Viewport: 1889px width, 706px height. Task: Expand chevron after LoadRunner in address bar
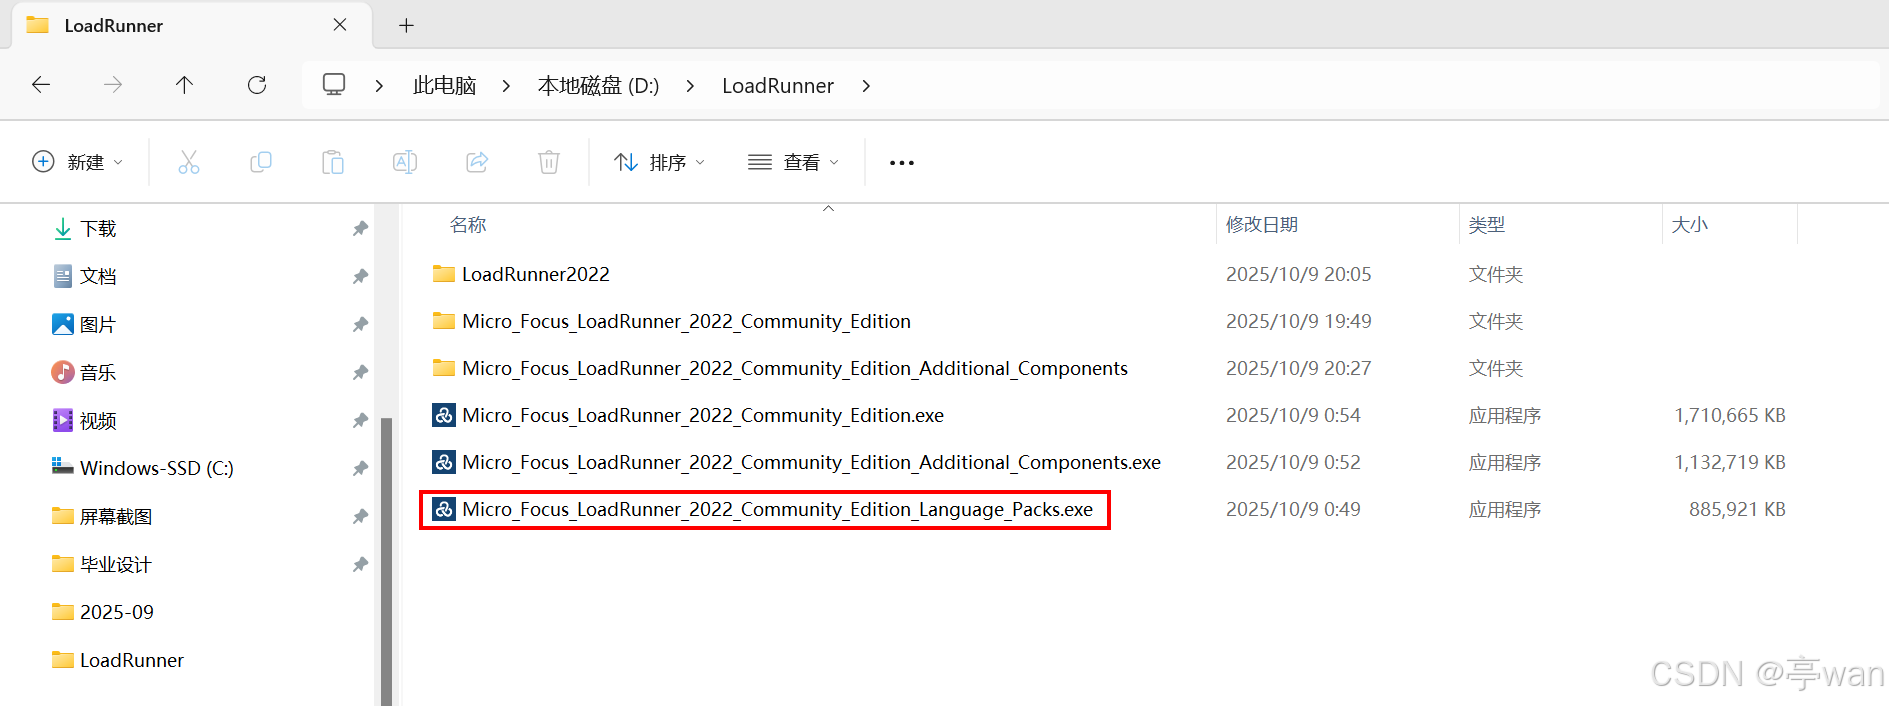pos(866,86)
